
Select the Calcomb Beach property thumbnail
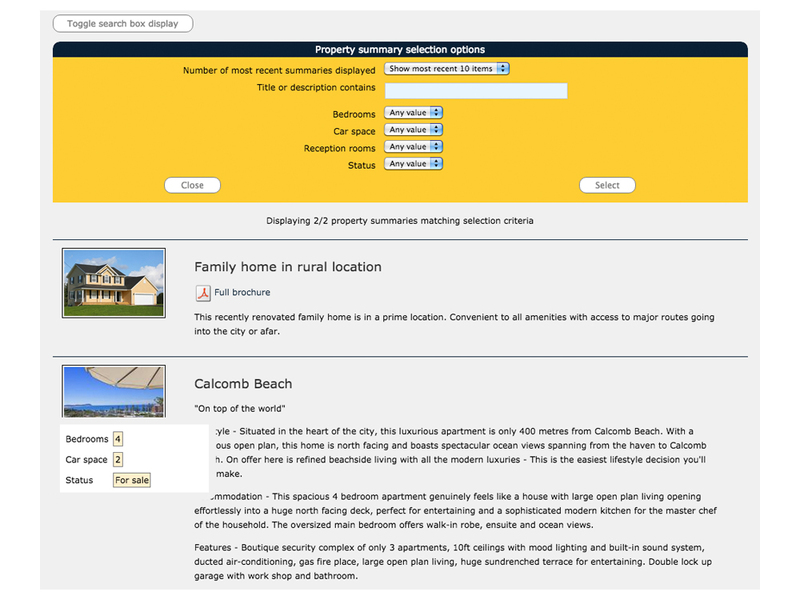(x=113, y=392)
